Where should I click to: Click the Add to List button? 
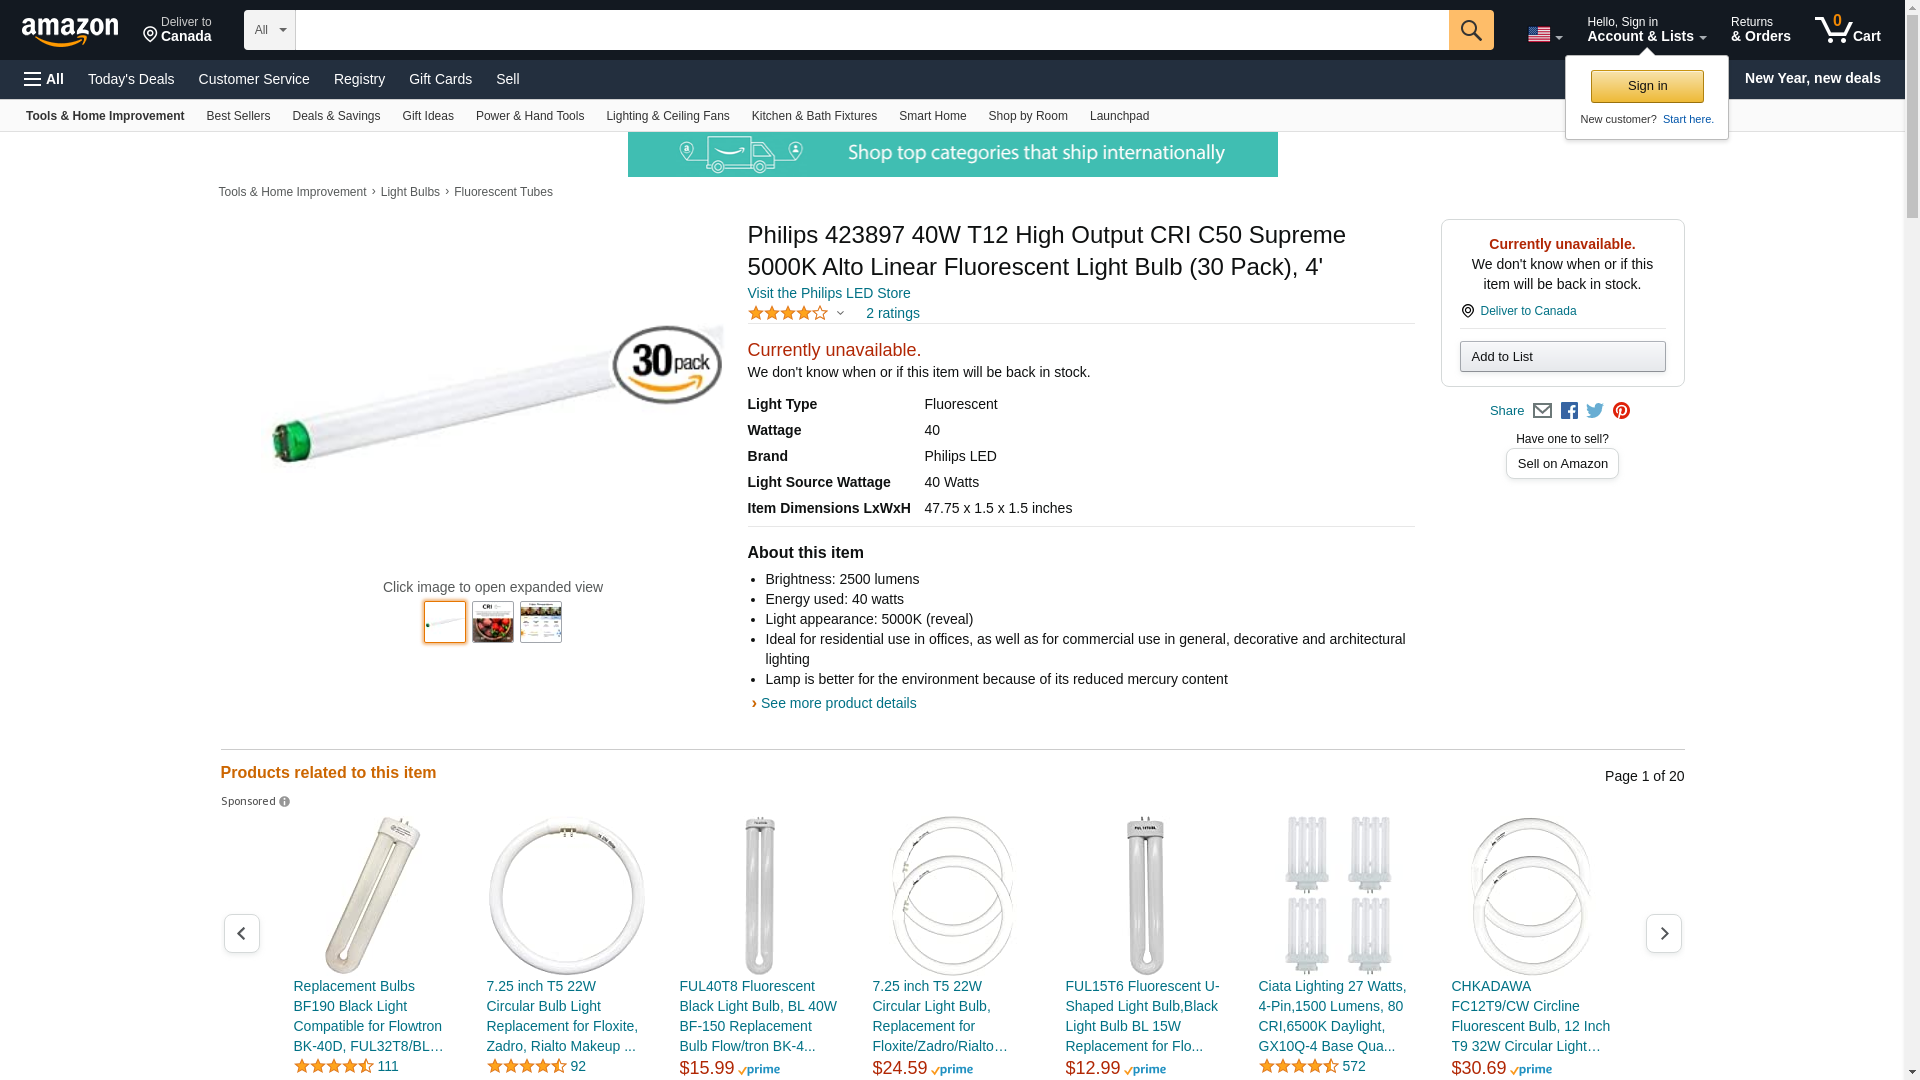pyautogui.click(x=1562, y=357)
